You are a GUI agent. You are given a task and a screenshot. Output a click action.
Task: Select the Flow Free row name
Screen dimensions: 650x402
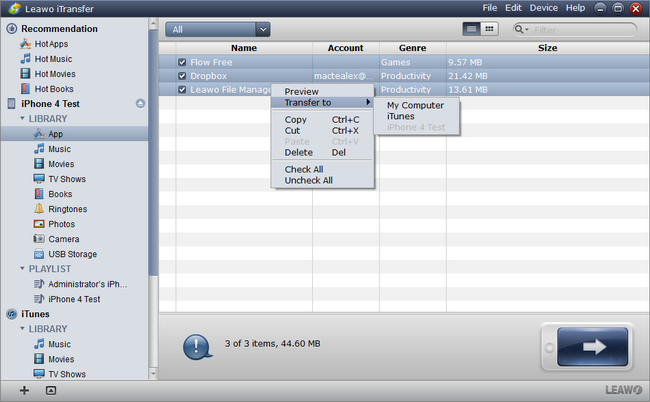211,62
